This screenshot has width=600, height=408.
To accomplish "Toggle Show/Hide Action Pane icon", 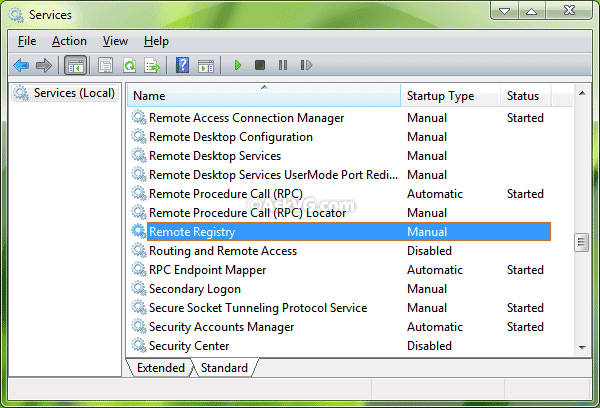I will click(206, 66).
